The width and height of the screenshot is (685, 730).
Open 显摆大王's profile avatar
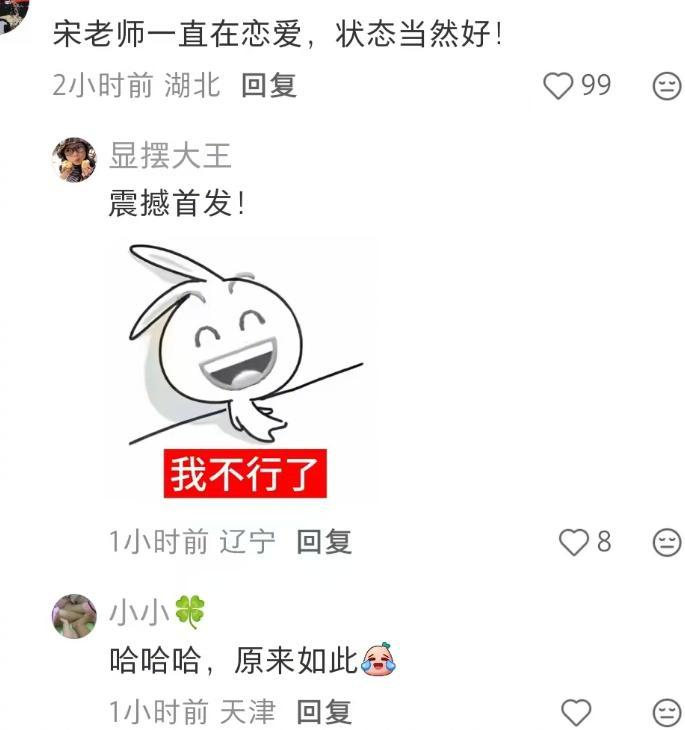[74, 160]
